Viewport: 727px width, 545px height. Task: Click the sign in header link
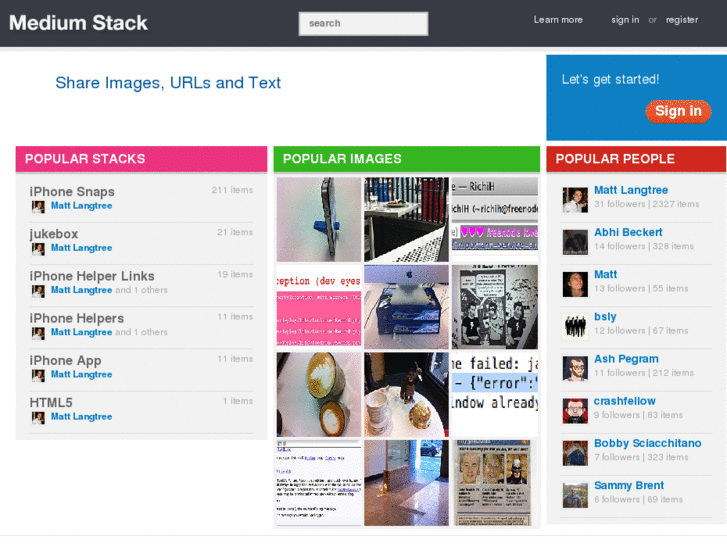(x=625, y=20)
